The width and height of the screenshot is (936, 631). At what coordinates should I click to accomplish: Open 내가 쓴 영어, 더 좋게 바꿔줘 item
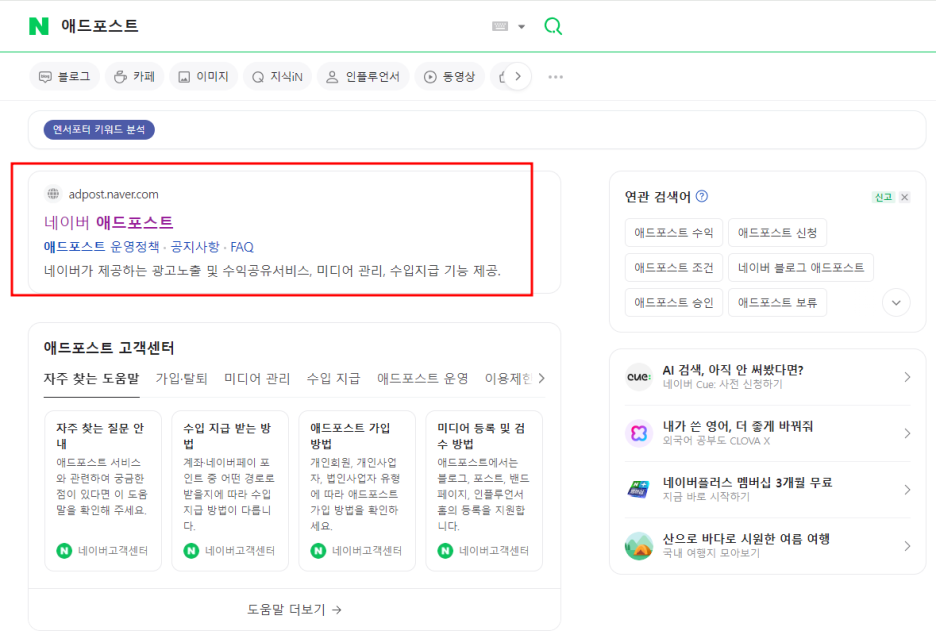click(x=738, y=426)
